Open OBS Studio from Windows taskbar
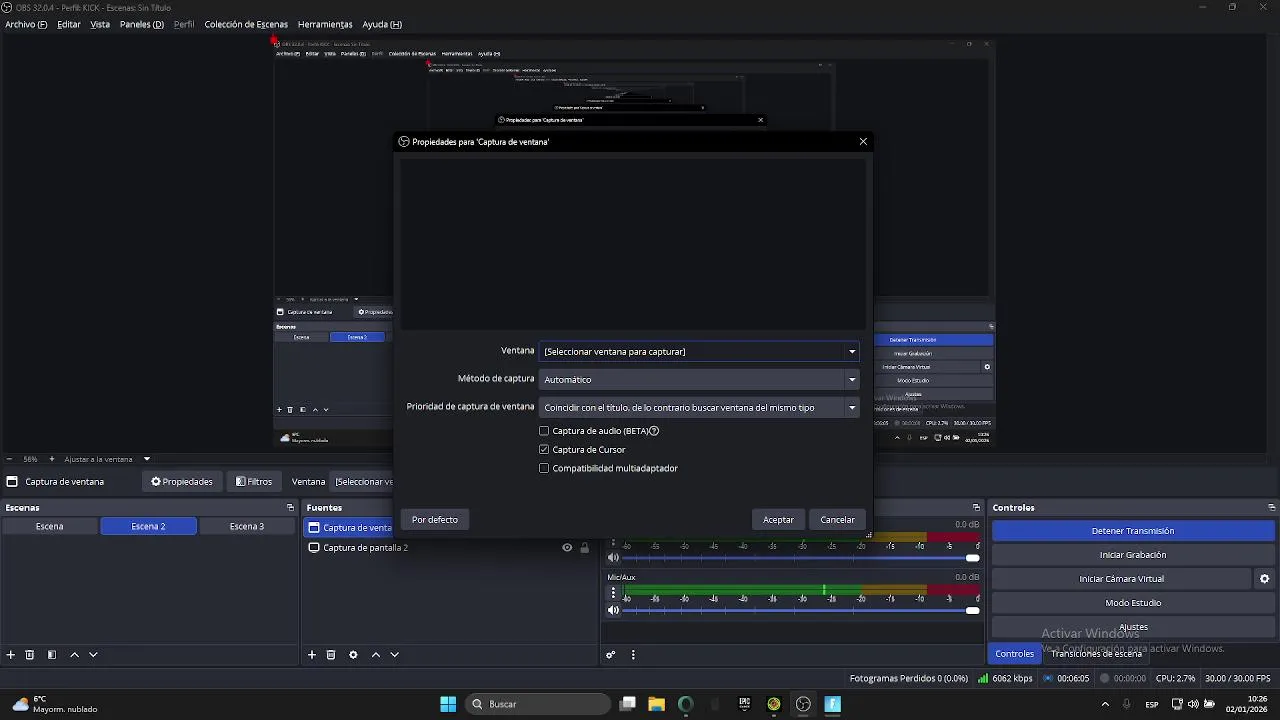1280x720 pixels. click(x=803, y=704)
